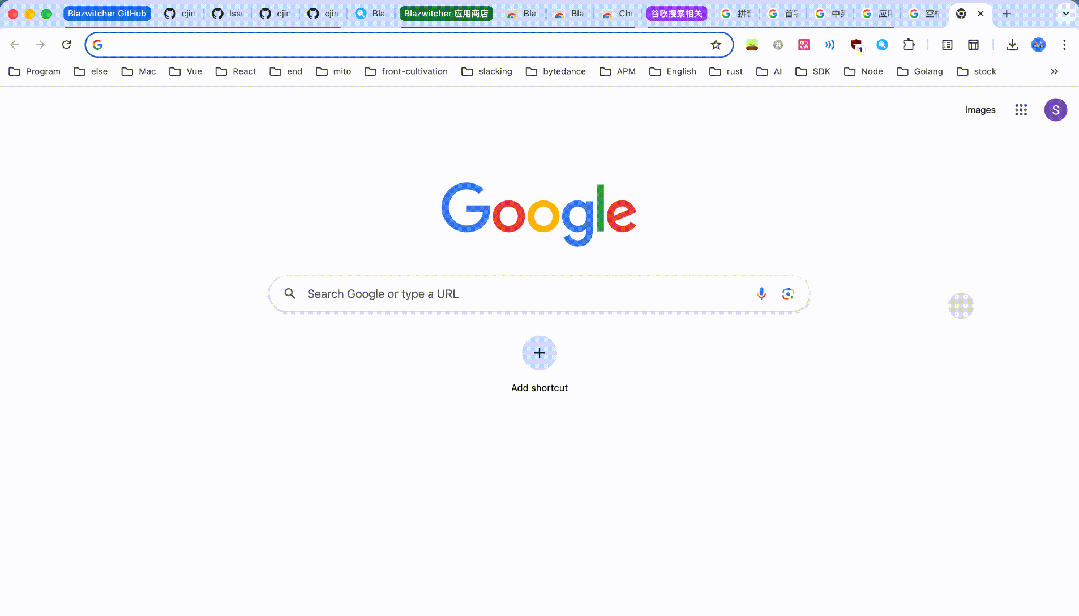This screenshot has width=1079, height=616.
Task: Open the else bookmarks folder
Action: coord(91,72)
